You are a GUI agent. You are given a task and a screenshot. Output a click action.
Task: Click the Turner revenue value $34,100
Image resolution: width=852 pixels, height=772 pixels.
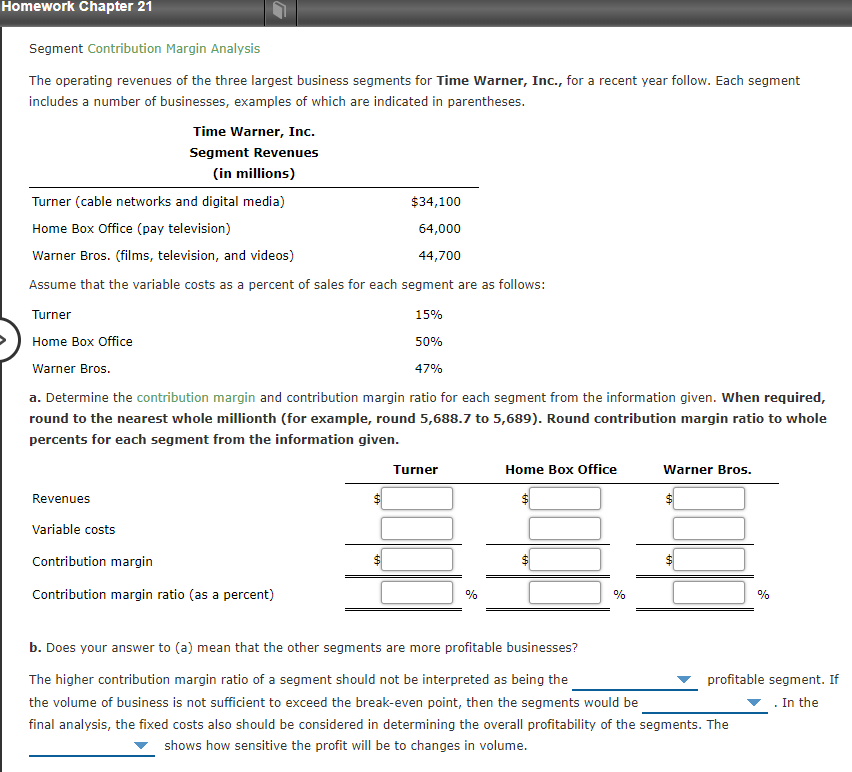pyautogui.click(x=435, y=202)
